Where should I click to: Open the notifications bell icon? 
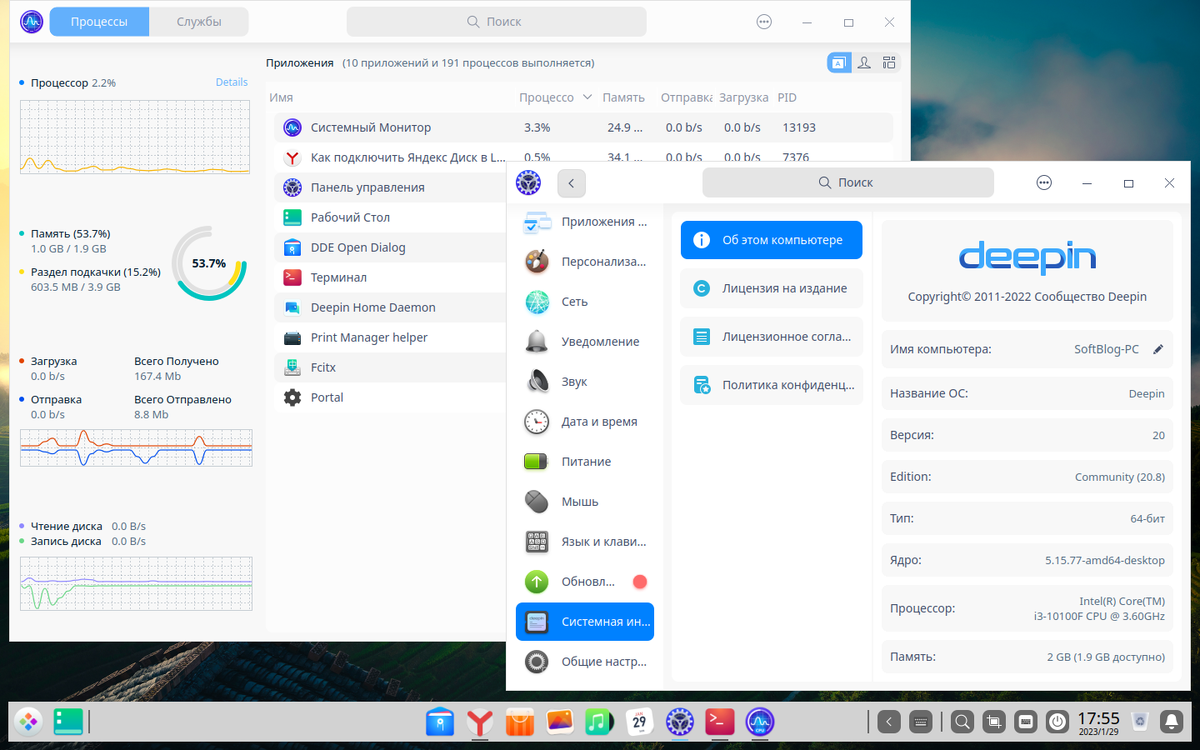pos(1172,720)
